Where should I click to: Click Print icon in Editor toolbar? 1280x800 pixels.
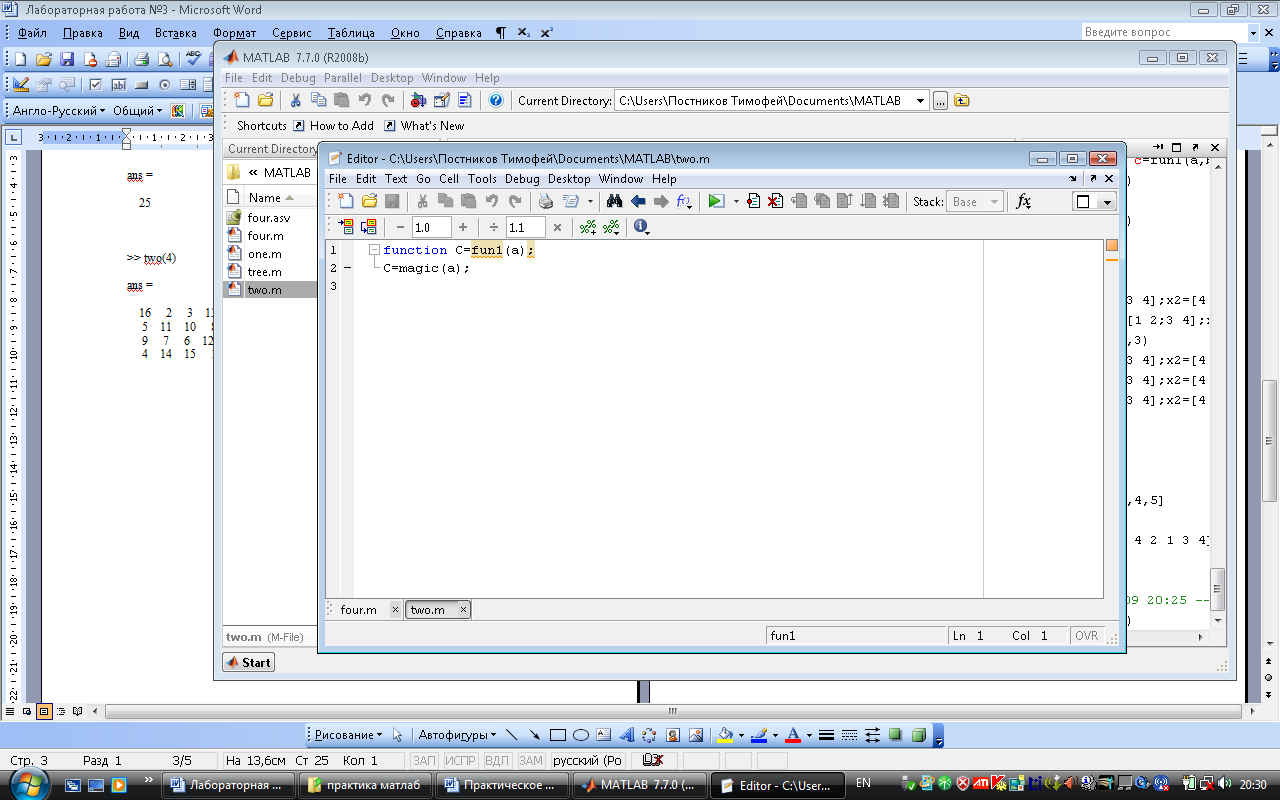(546, 201)
